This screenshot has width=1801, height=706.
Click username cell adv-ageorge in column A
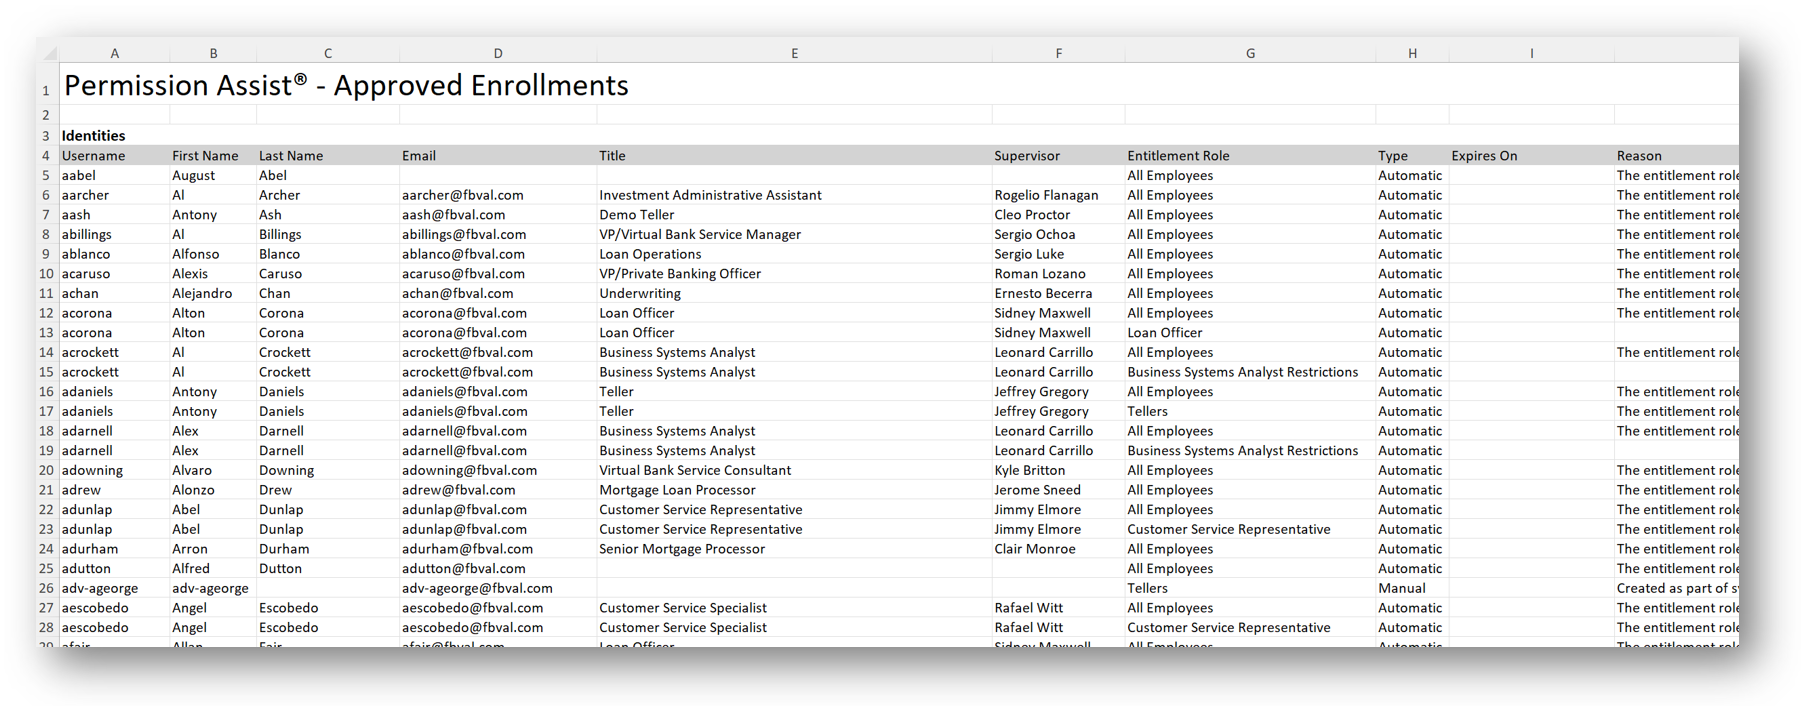(x=100, y=588)
